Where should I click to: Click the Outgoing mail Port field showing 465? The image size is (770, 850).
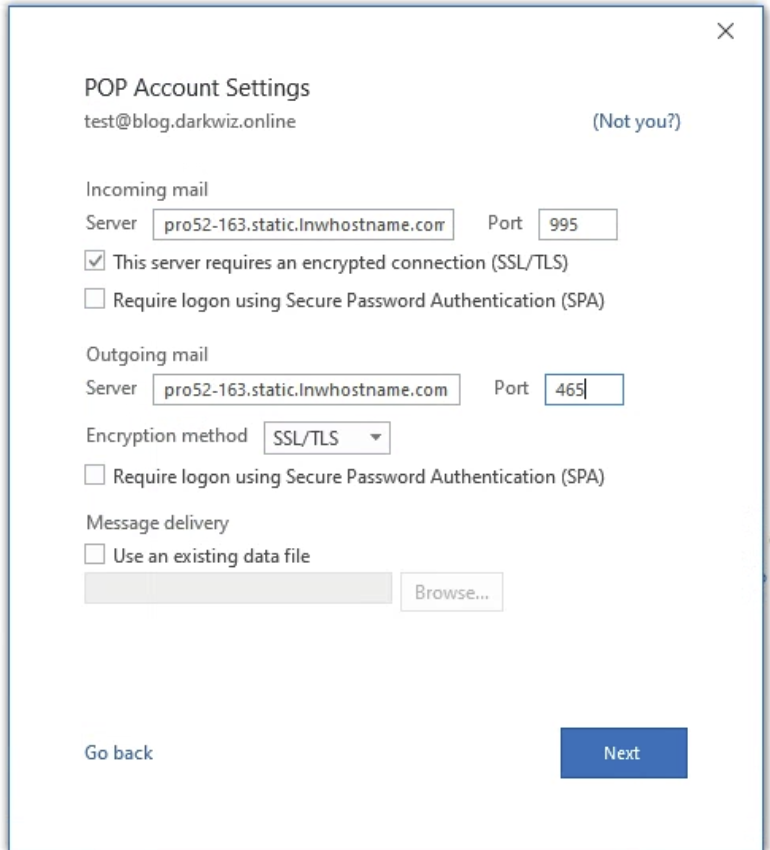tap(583, 389)
